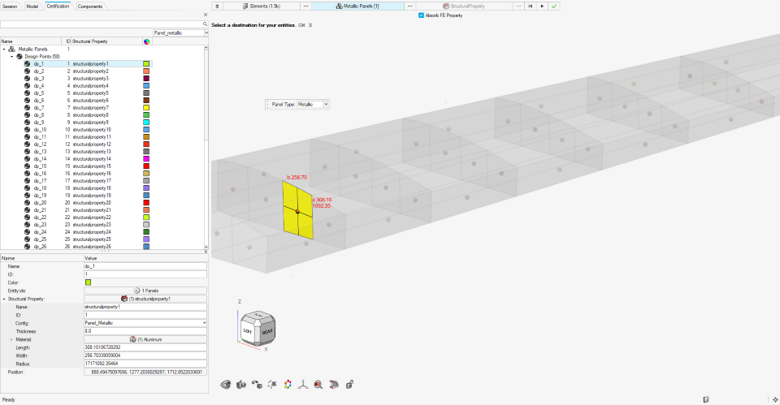This screenshot has width=780, height=405.
Task: Collapse the Design Points tree node
Action: [12, 56]
